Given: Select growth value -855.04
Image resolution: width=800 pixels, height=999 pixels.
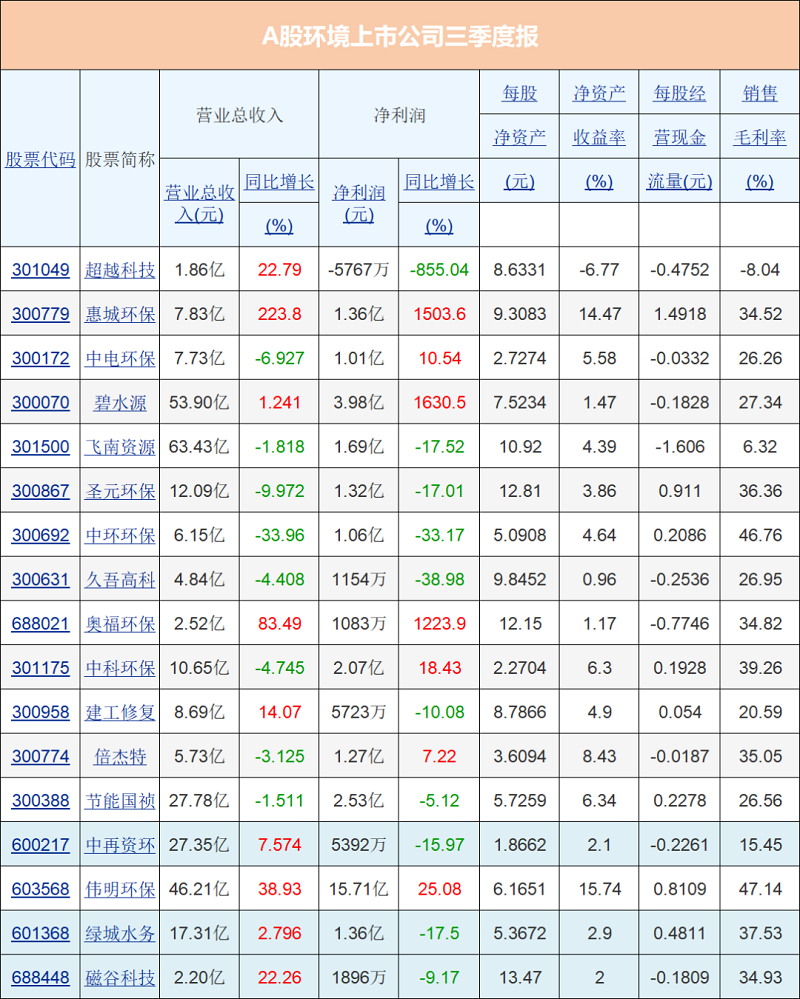Looking at the screenshot, I should 439,270.
